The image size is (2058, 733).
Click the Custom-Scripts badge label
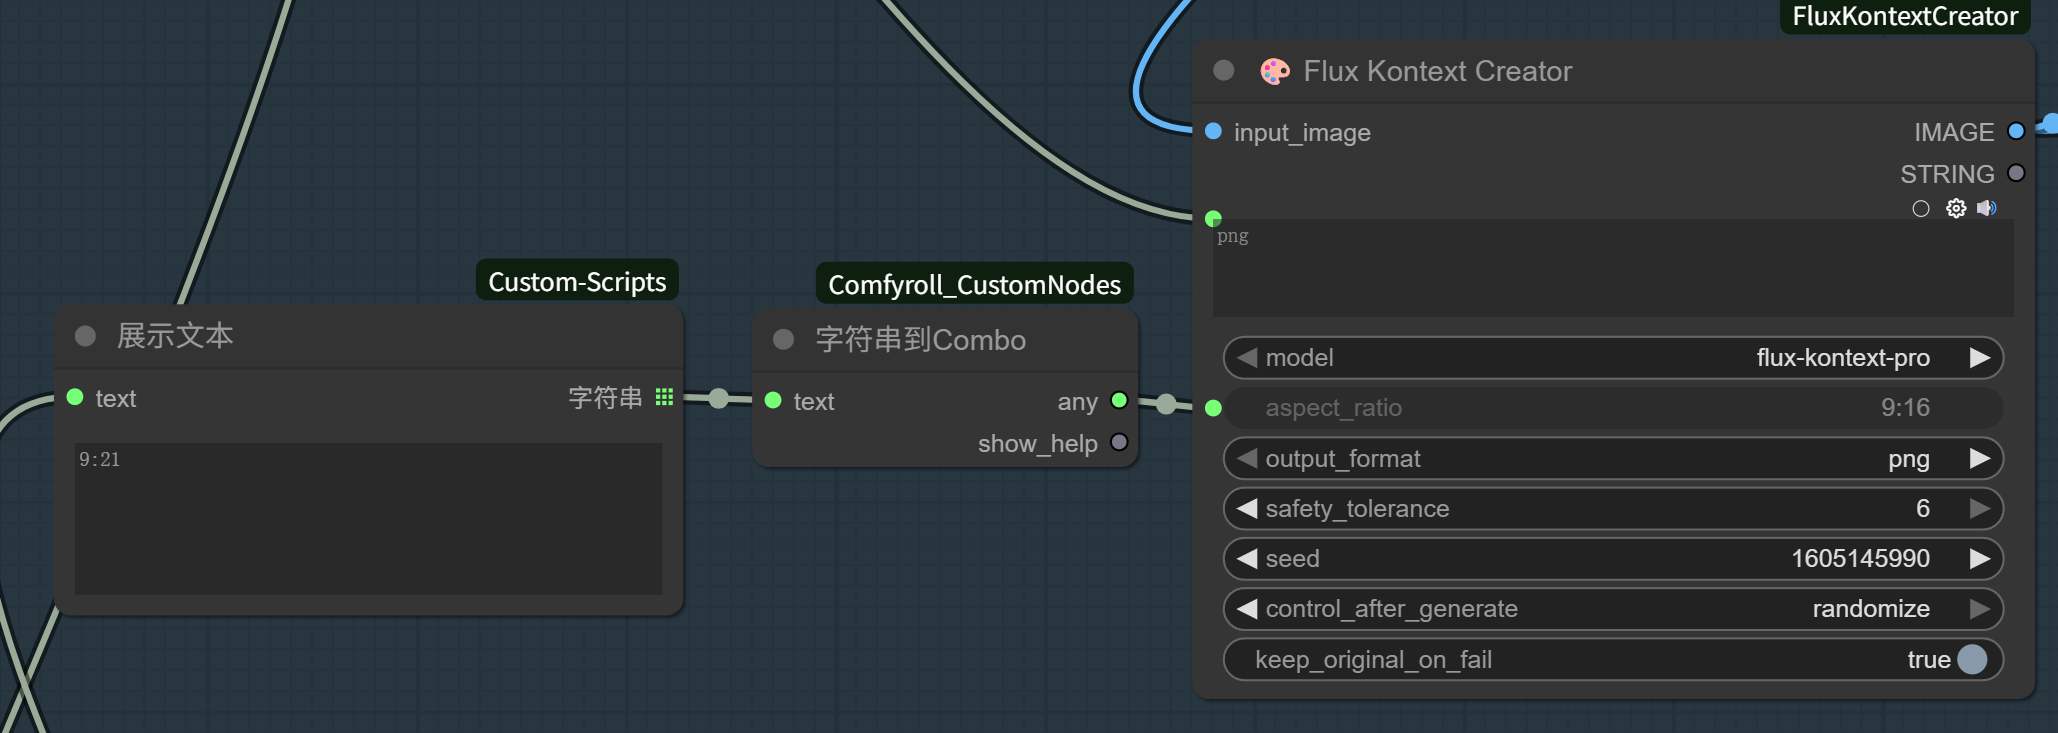577,282
